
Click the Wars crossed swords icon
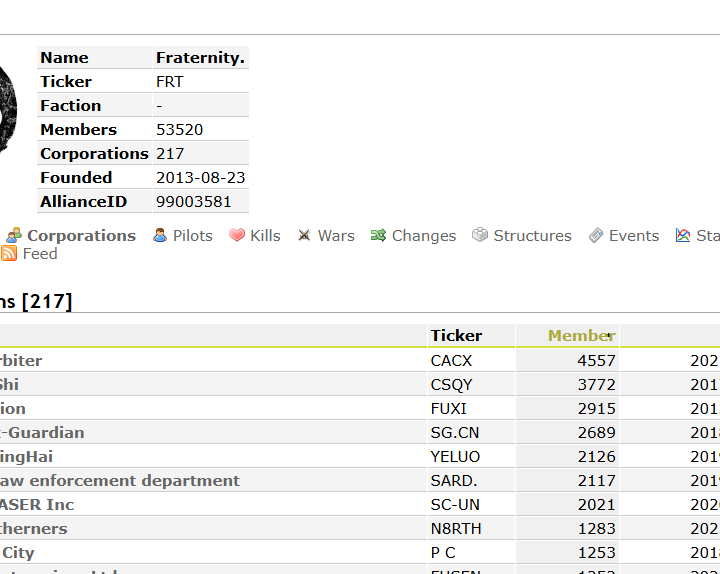point(304,236)
